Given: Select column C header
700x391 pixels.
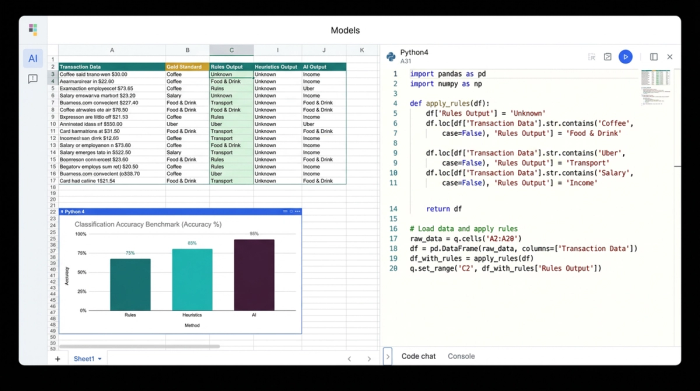Looking at the screenshot, I should (231, 50).
